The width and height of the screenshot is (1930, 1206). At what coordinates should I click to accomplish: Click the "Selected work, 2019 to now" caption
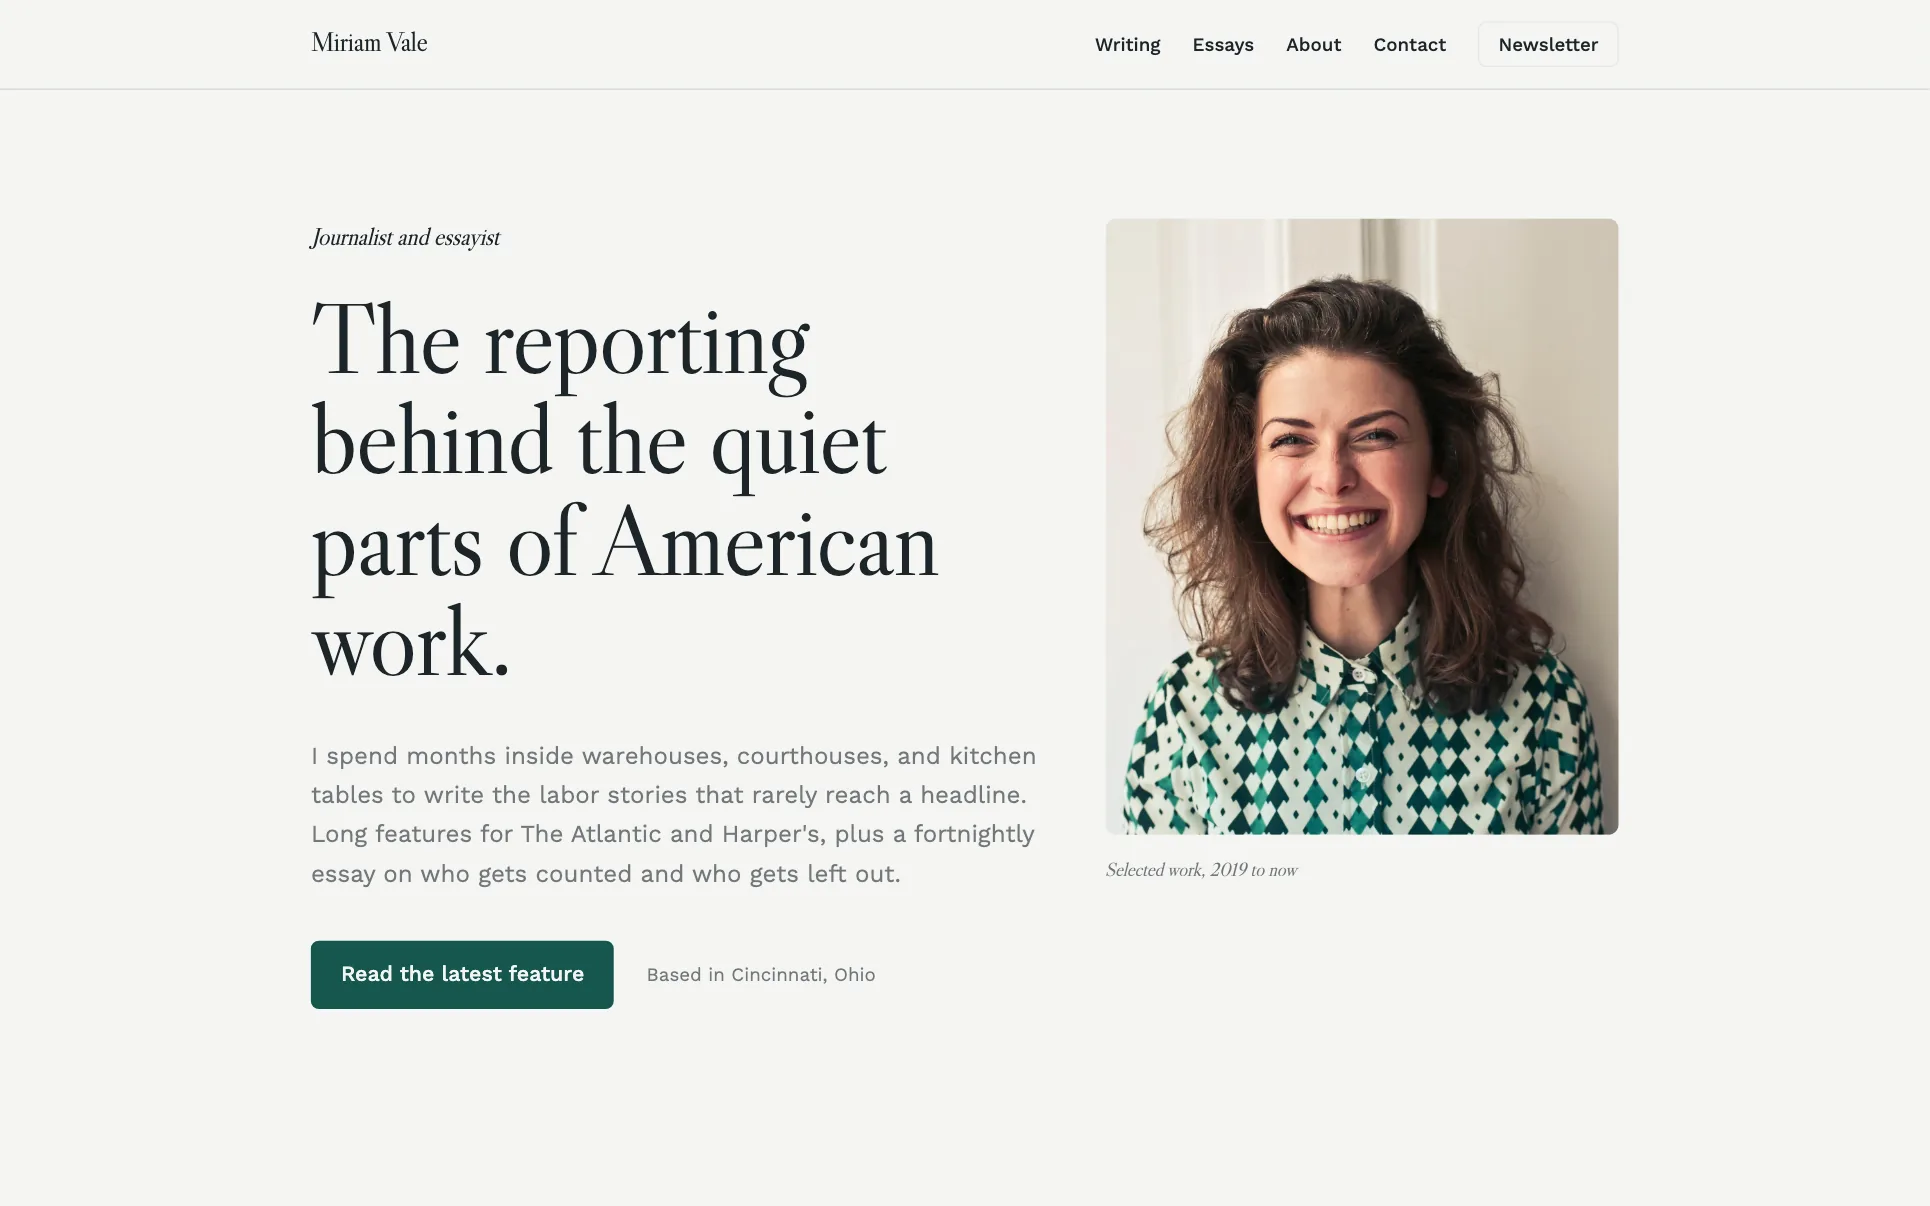1201,870
